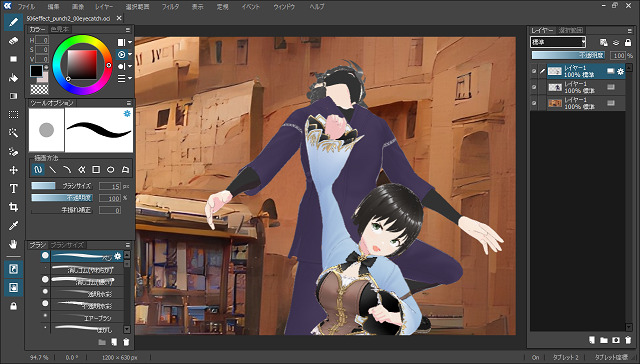Switch to the ブラシサイズ tab

tap(67, 245)
